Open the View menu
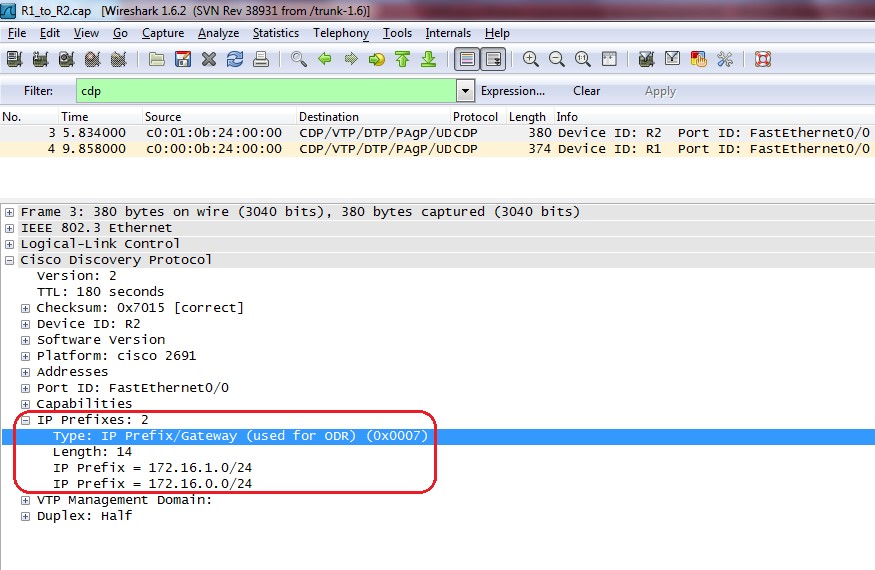 [86, 33]
